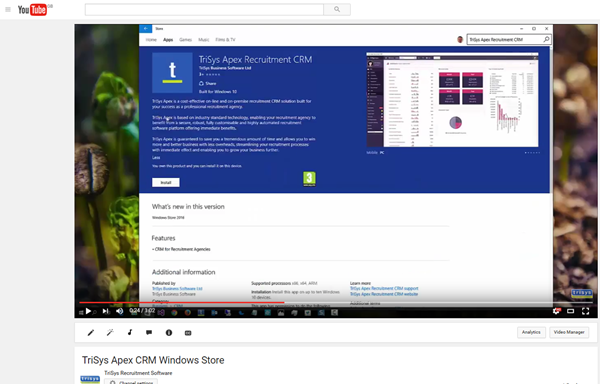Maximize the Store window in video

534,28
